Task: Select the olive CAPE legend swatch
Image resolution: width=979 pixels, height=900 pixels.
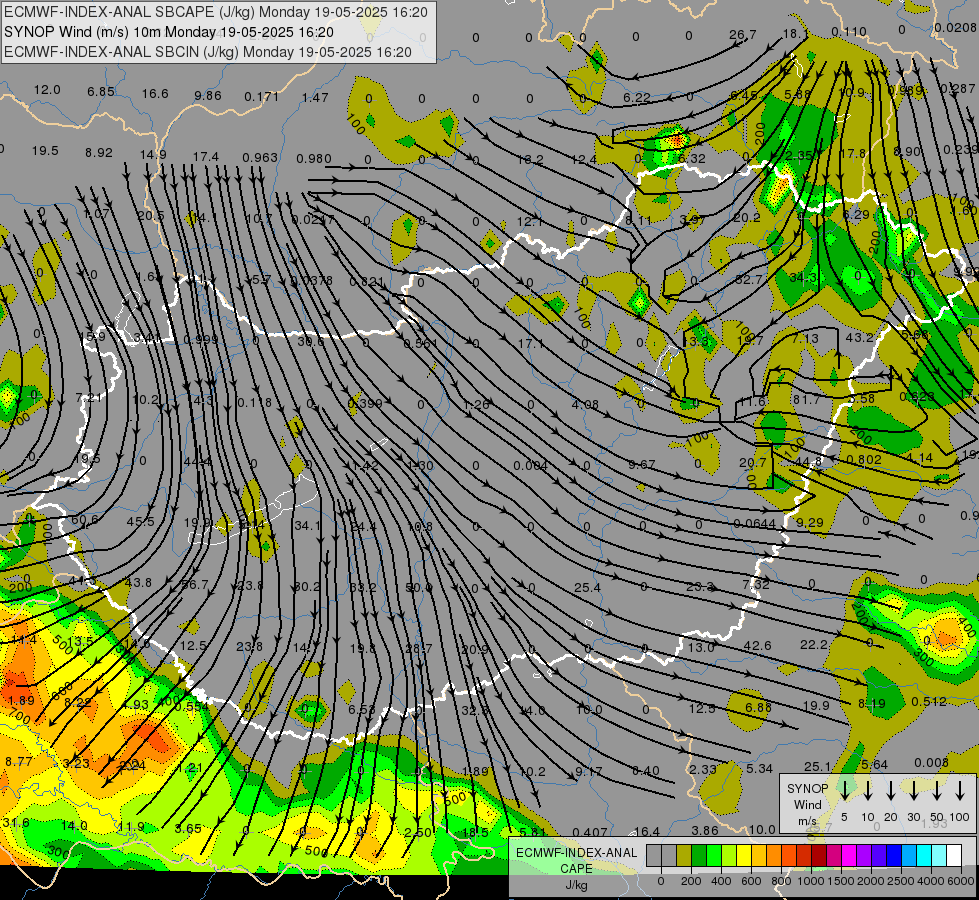Action: pyautogui.click(x=684, y=855)
